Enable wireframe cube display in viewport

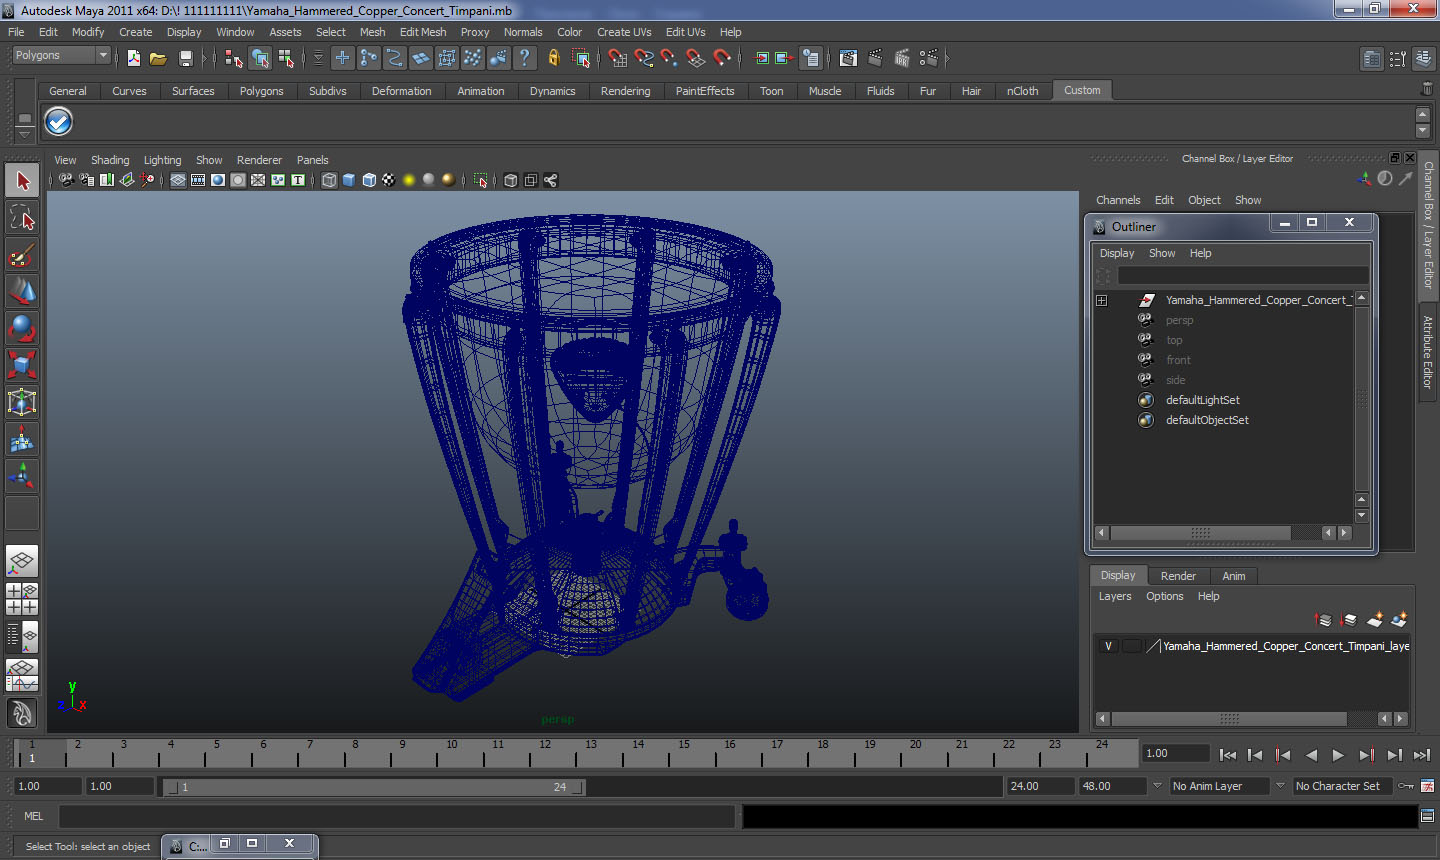click(329, 180)
